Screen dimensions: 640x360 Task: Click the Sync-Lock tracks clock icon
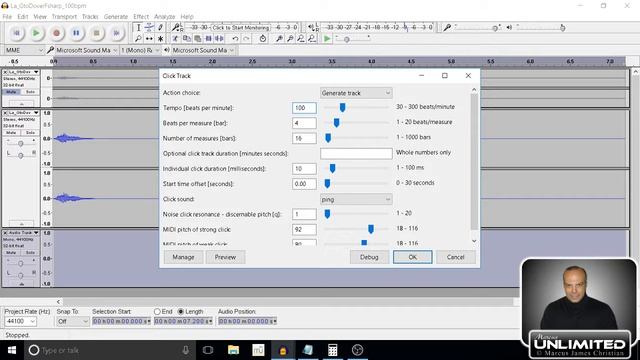point(263,39)
